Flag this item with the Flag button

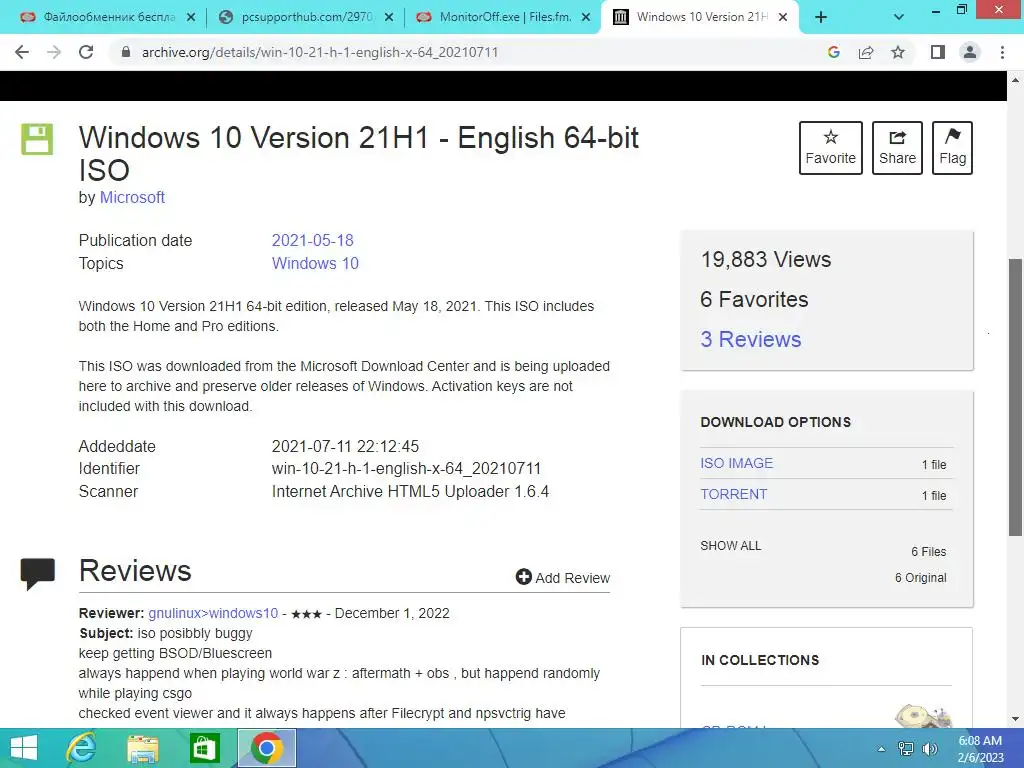click(952, 148)
